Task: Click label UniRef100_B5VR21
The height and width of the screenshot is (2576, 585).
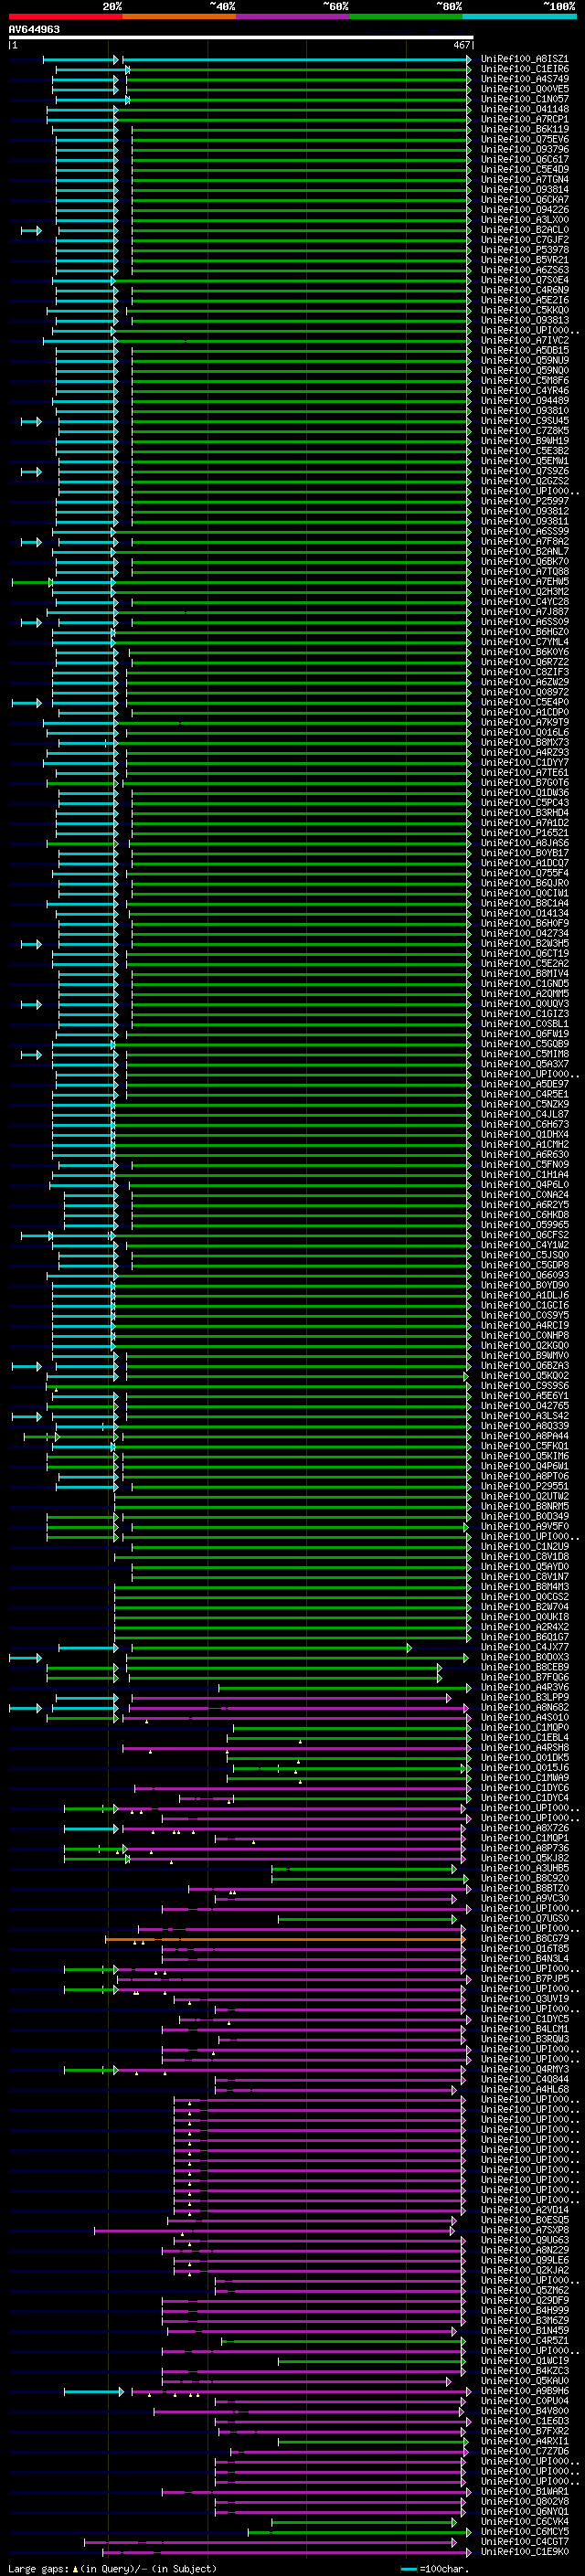Action: coord(525,260)
